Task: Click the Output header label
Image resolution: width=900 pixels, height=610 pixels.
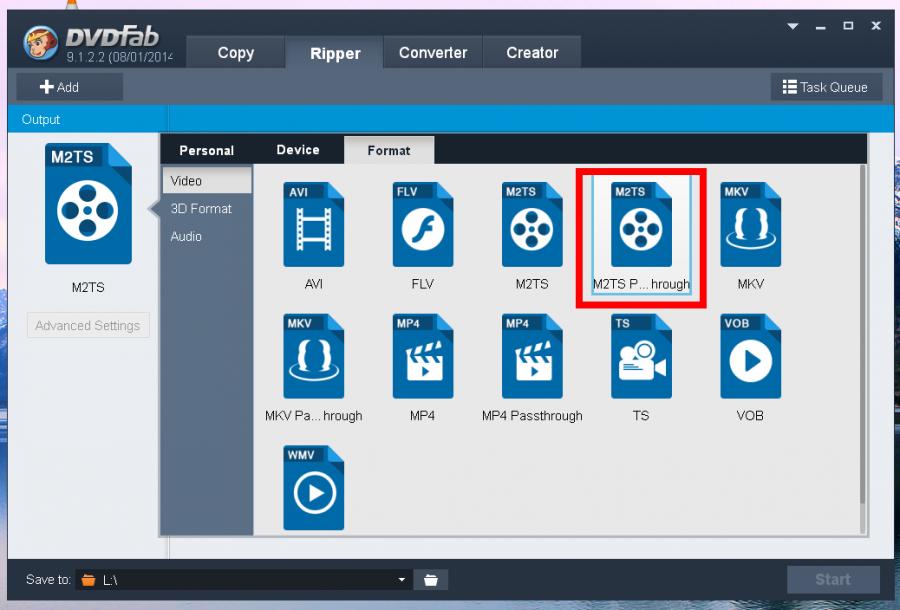Action: (41, 119)
